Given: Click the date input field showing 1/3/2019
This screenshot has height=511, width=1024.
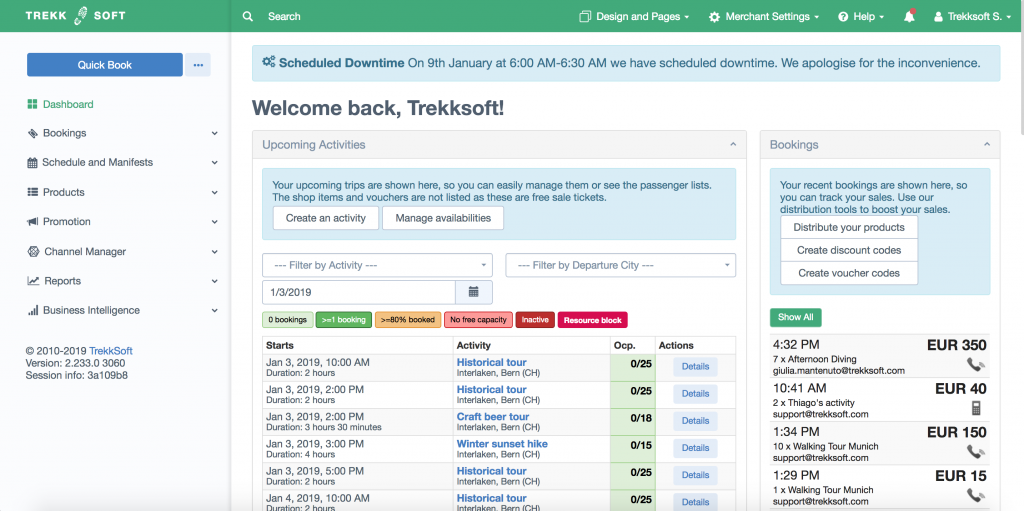Looking at the screenshot, I should (x=358, y=292).
